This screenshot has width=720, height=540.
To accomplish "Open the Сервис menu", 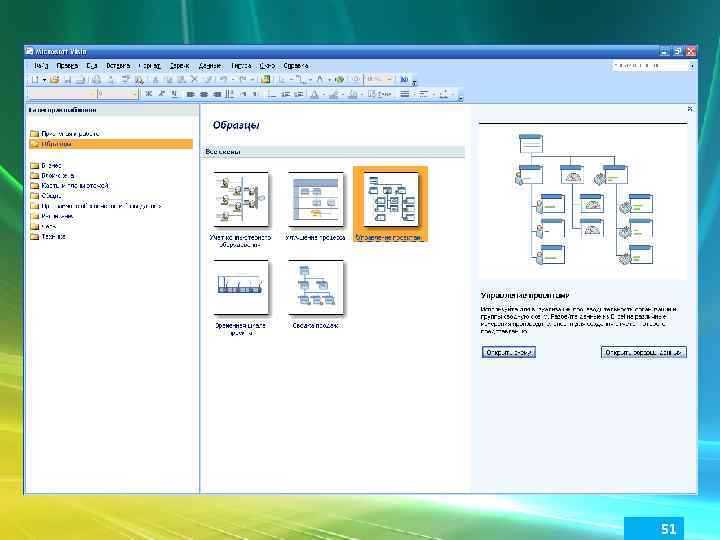I will [x=179, y=66].
